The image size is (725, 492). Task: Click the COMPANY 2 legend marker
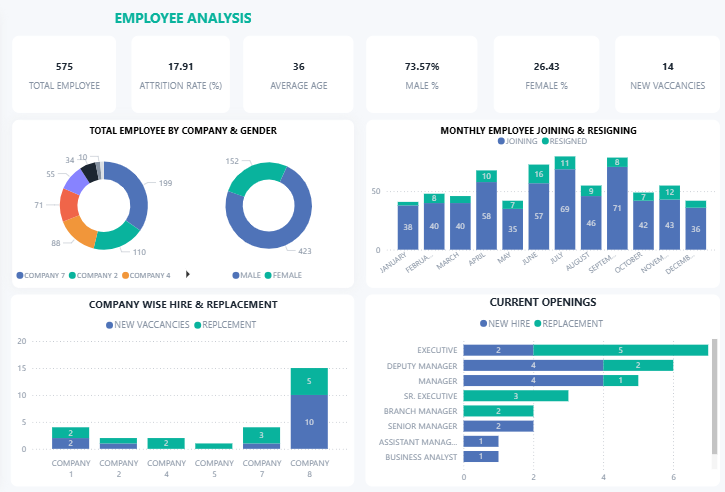coord(72,275)
